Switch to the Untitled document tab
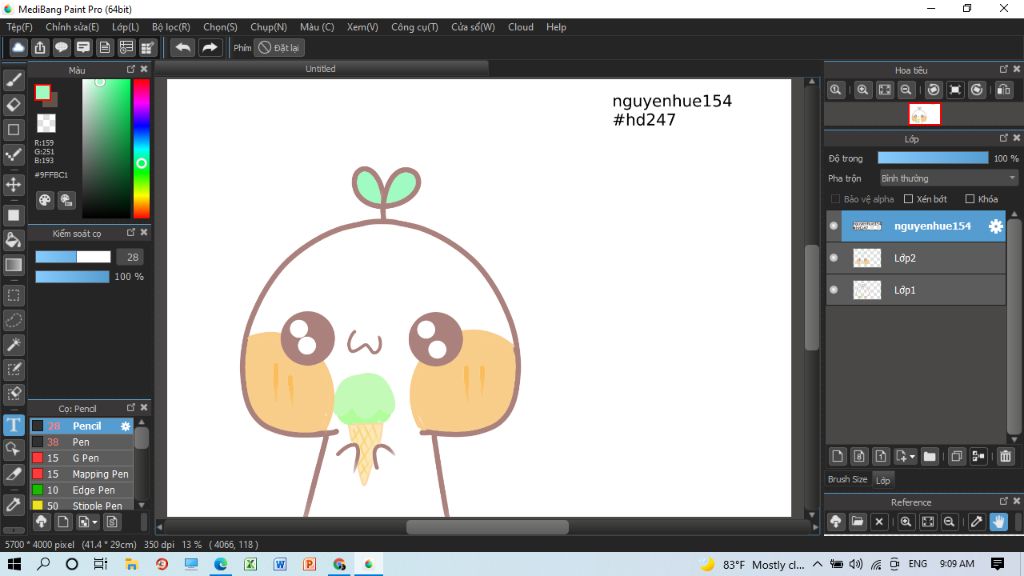Viewport: 1024px width, 576px height. pyautogui.click(x=321, y=69)
